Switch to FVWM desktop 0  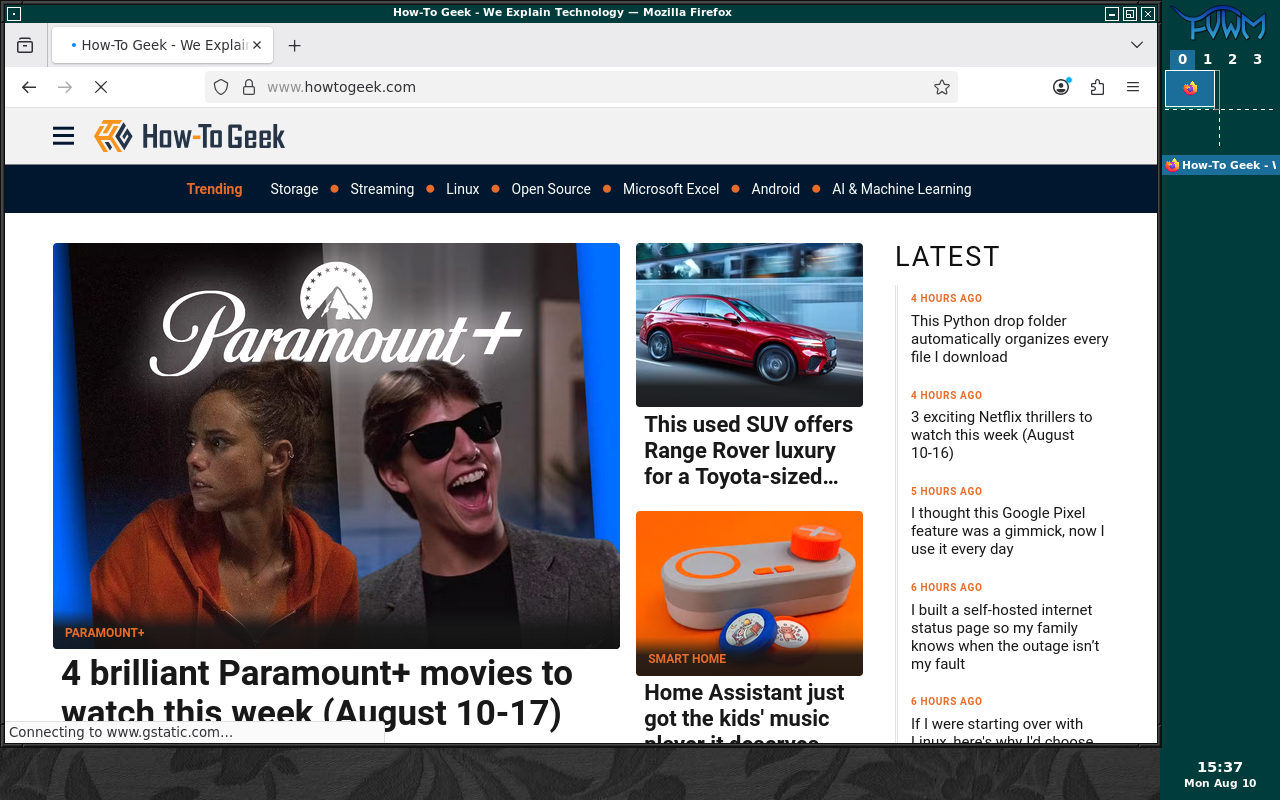[x=1183, y=59]
